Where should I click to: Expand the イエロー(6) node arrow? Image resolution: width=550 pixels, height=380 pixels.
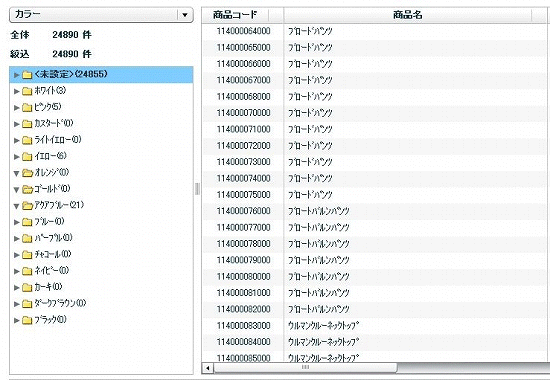pos(16,157)
